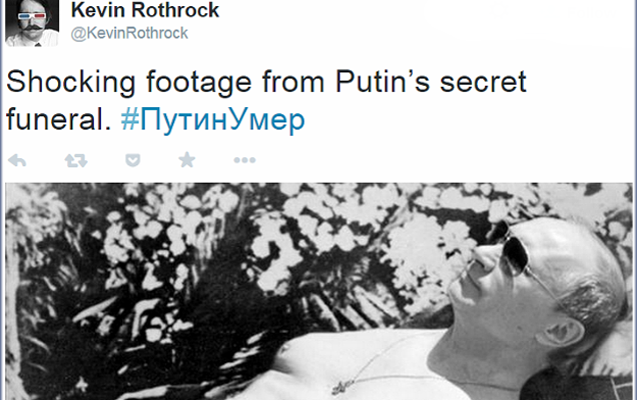Click the cross pendant necklace in the photo
Viewport: 637px width, 400px height.
(342, 386)
